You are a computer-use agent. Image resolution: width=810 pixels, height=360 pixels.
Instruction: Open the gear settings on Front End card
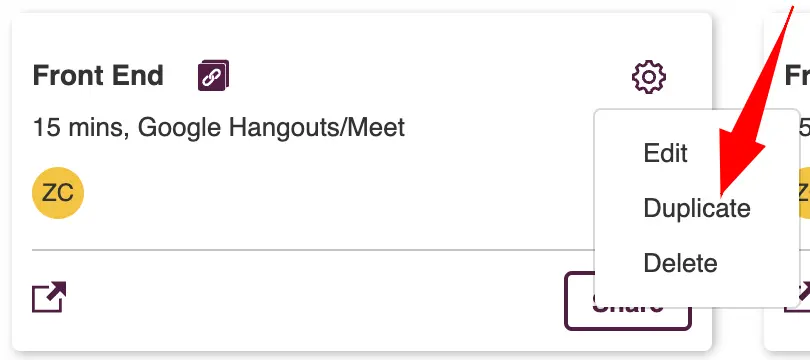click(x=648, y=77)
